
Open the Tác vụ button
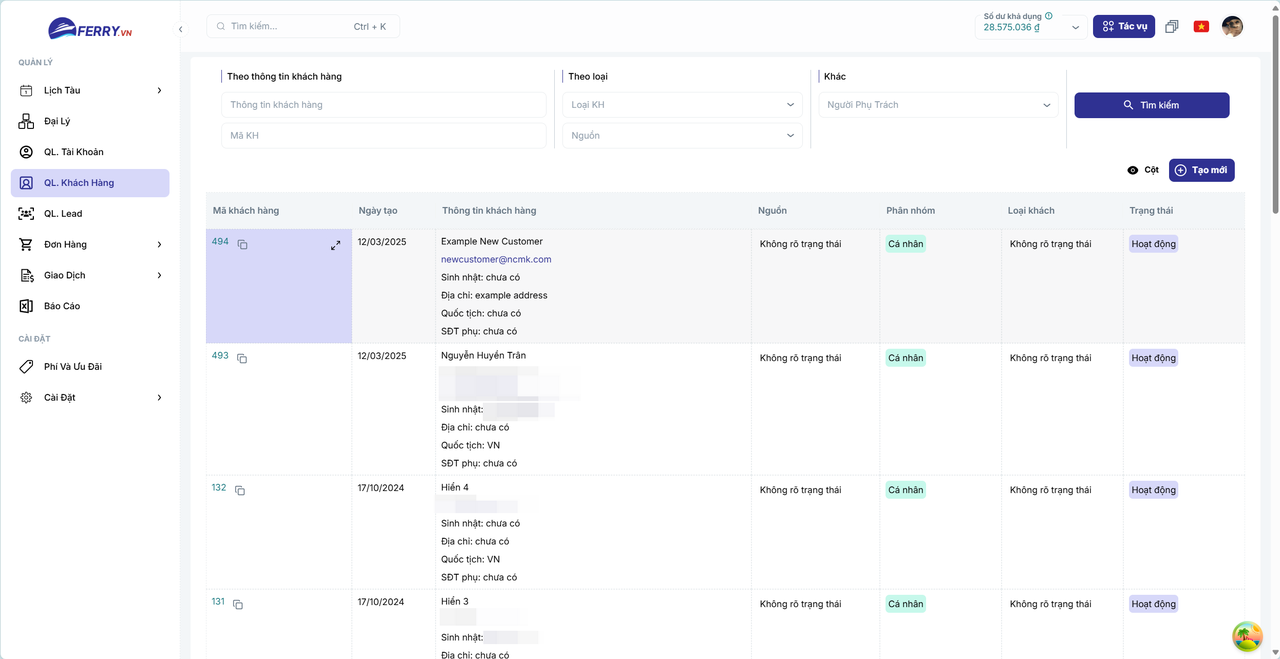[1124, 26]
